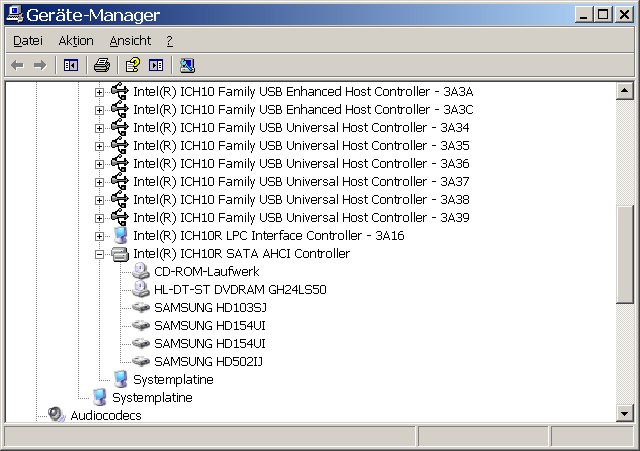Screen dimensions: 640x451
Task: Select 'CD-ROM-Laufwerk' tree entry text
Action: pyautogui.click(x=207, y=271)
